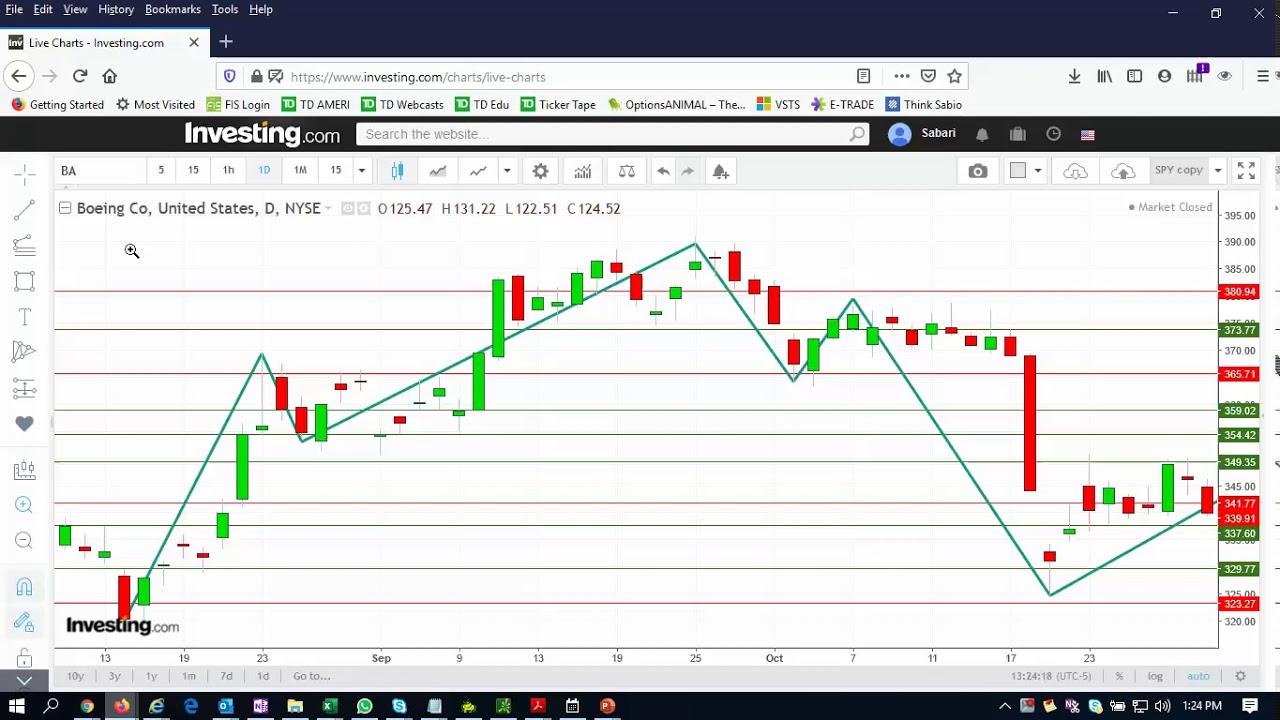This screenshot has width=1280, height=720.
Task: Toggle percent scale on price axis
Action: tap(1120, 676)
